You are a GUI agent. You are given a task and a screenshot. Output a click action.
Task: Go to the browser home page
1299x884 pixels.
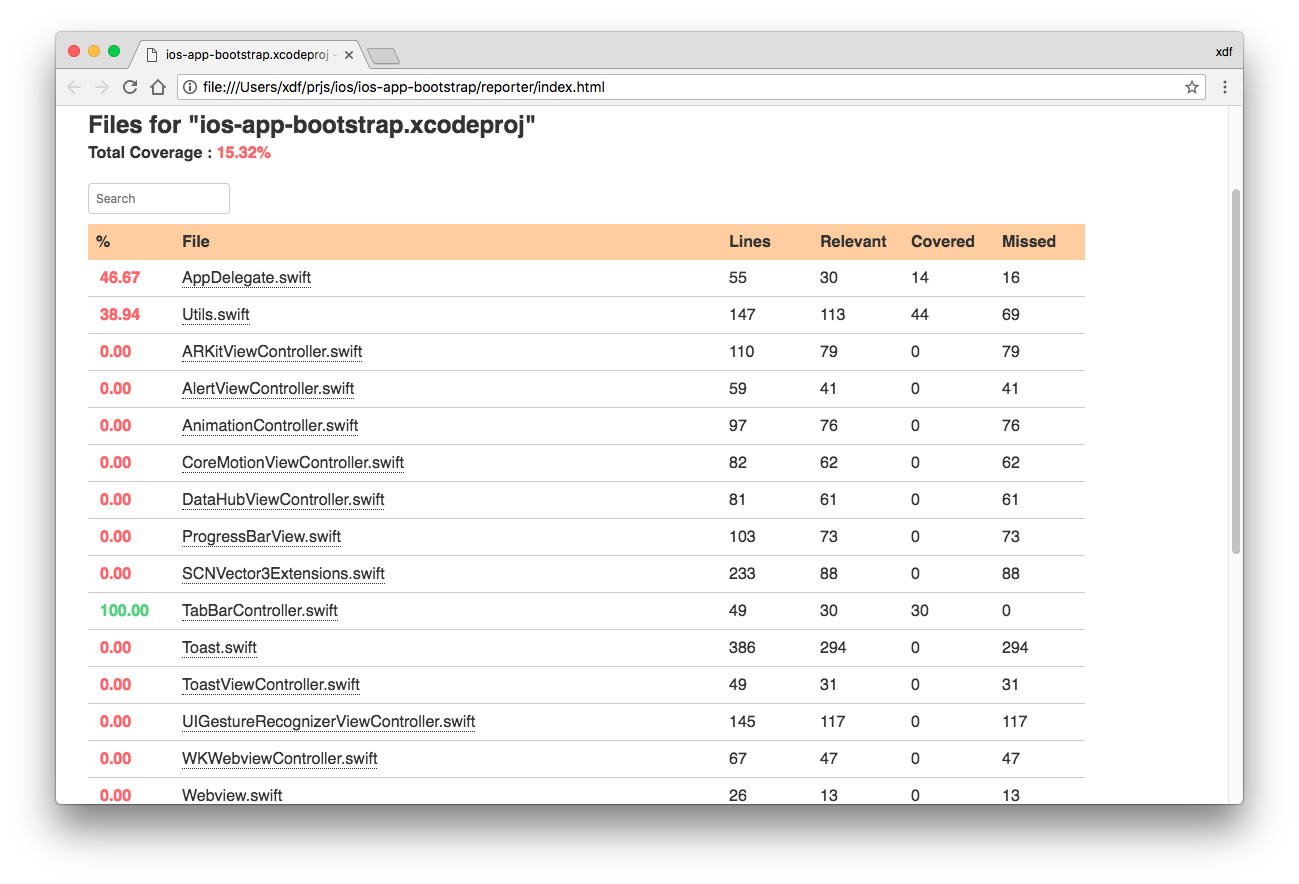157,88
